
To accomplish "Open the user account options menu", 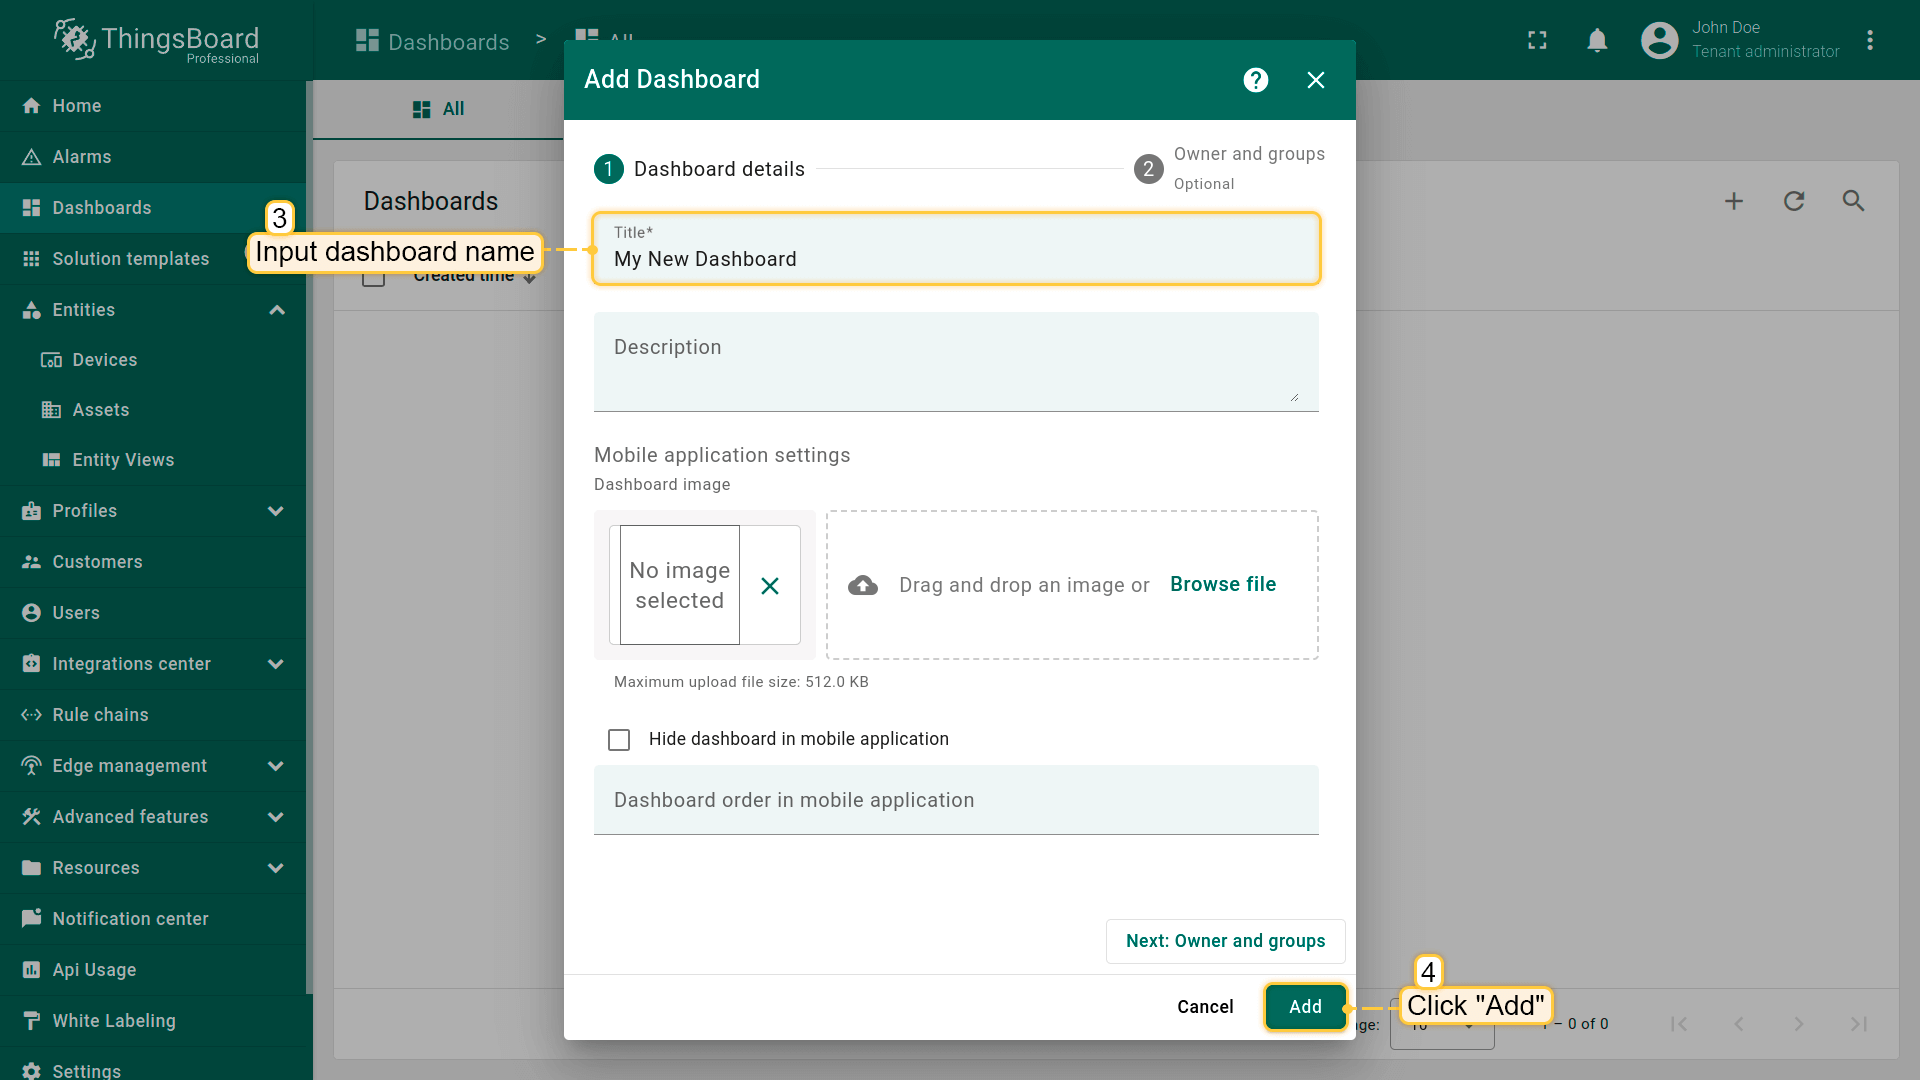I will pos(1870,40).
